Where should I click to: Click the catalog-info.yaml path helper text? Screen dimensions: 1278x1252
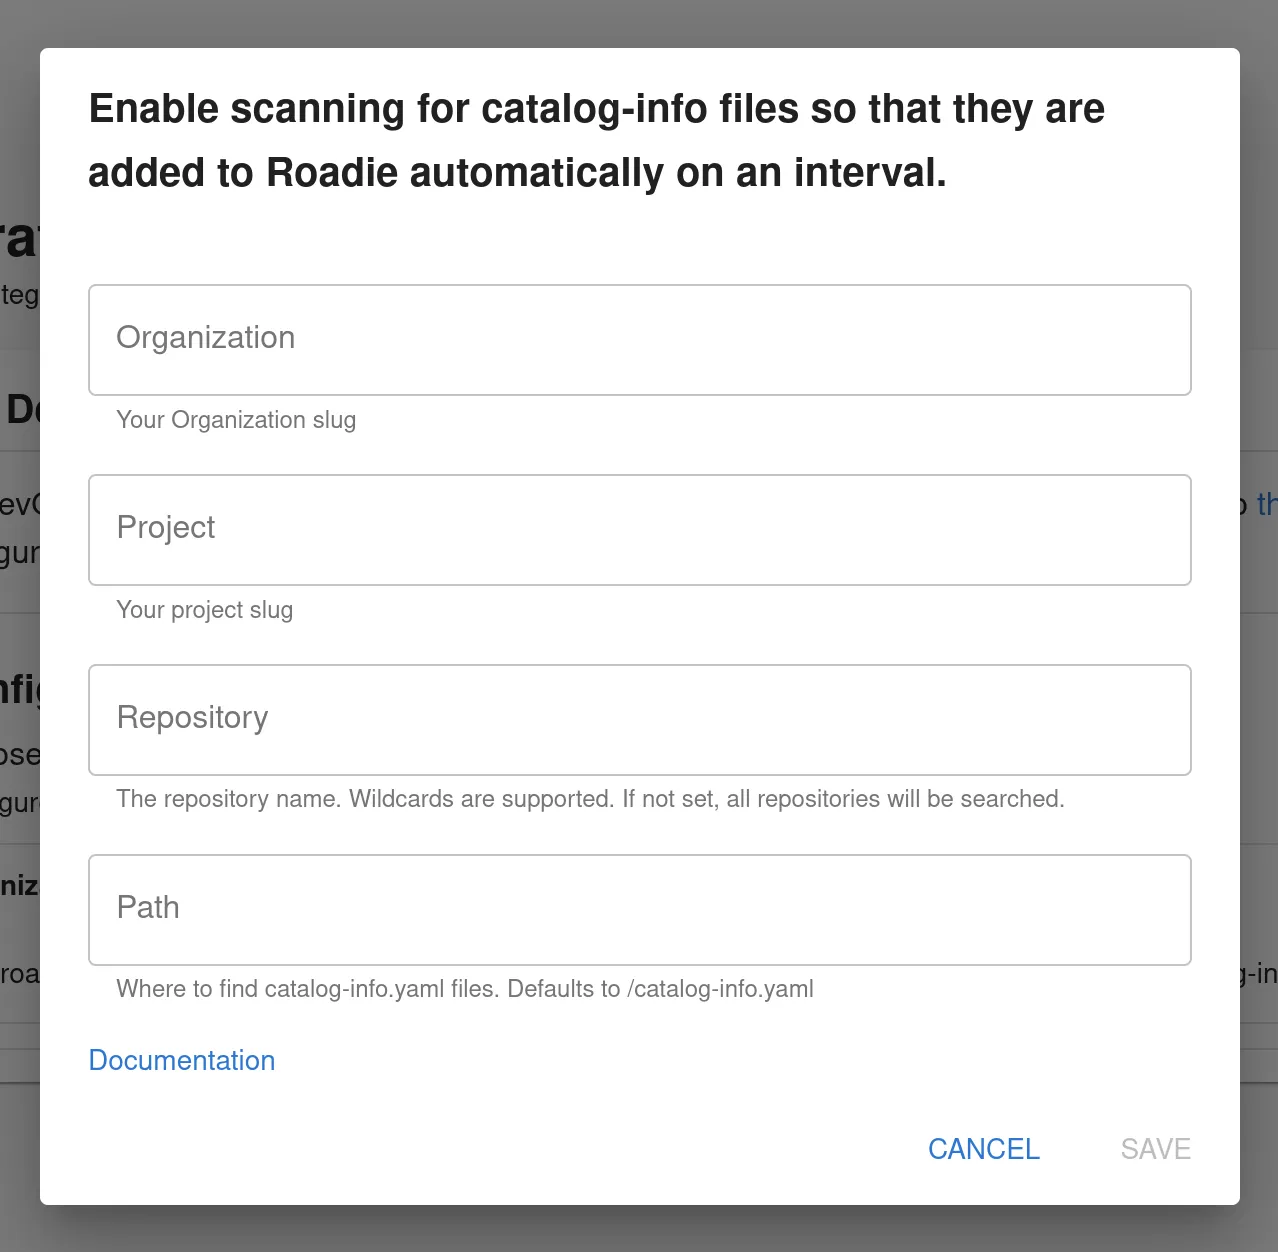click(x=465, y=989)
